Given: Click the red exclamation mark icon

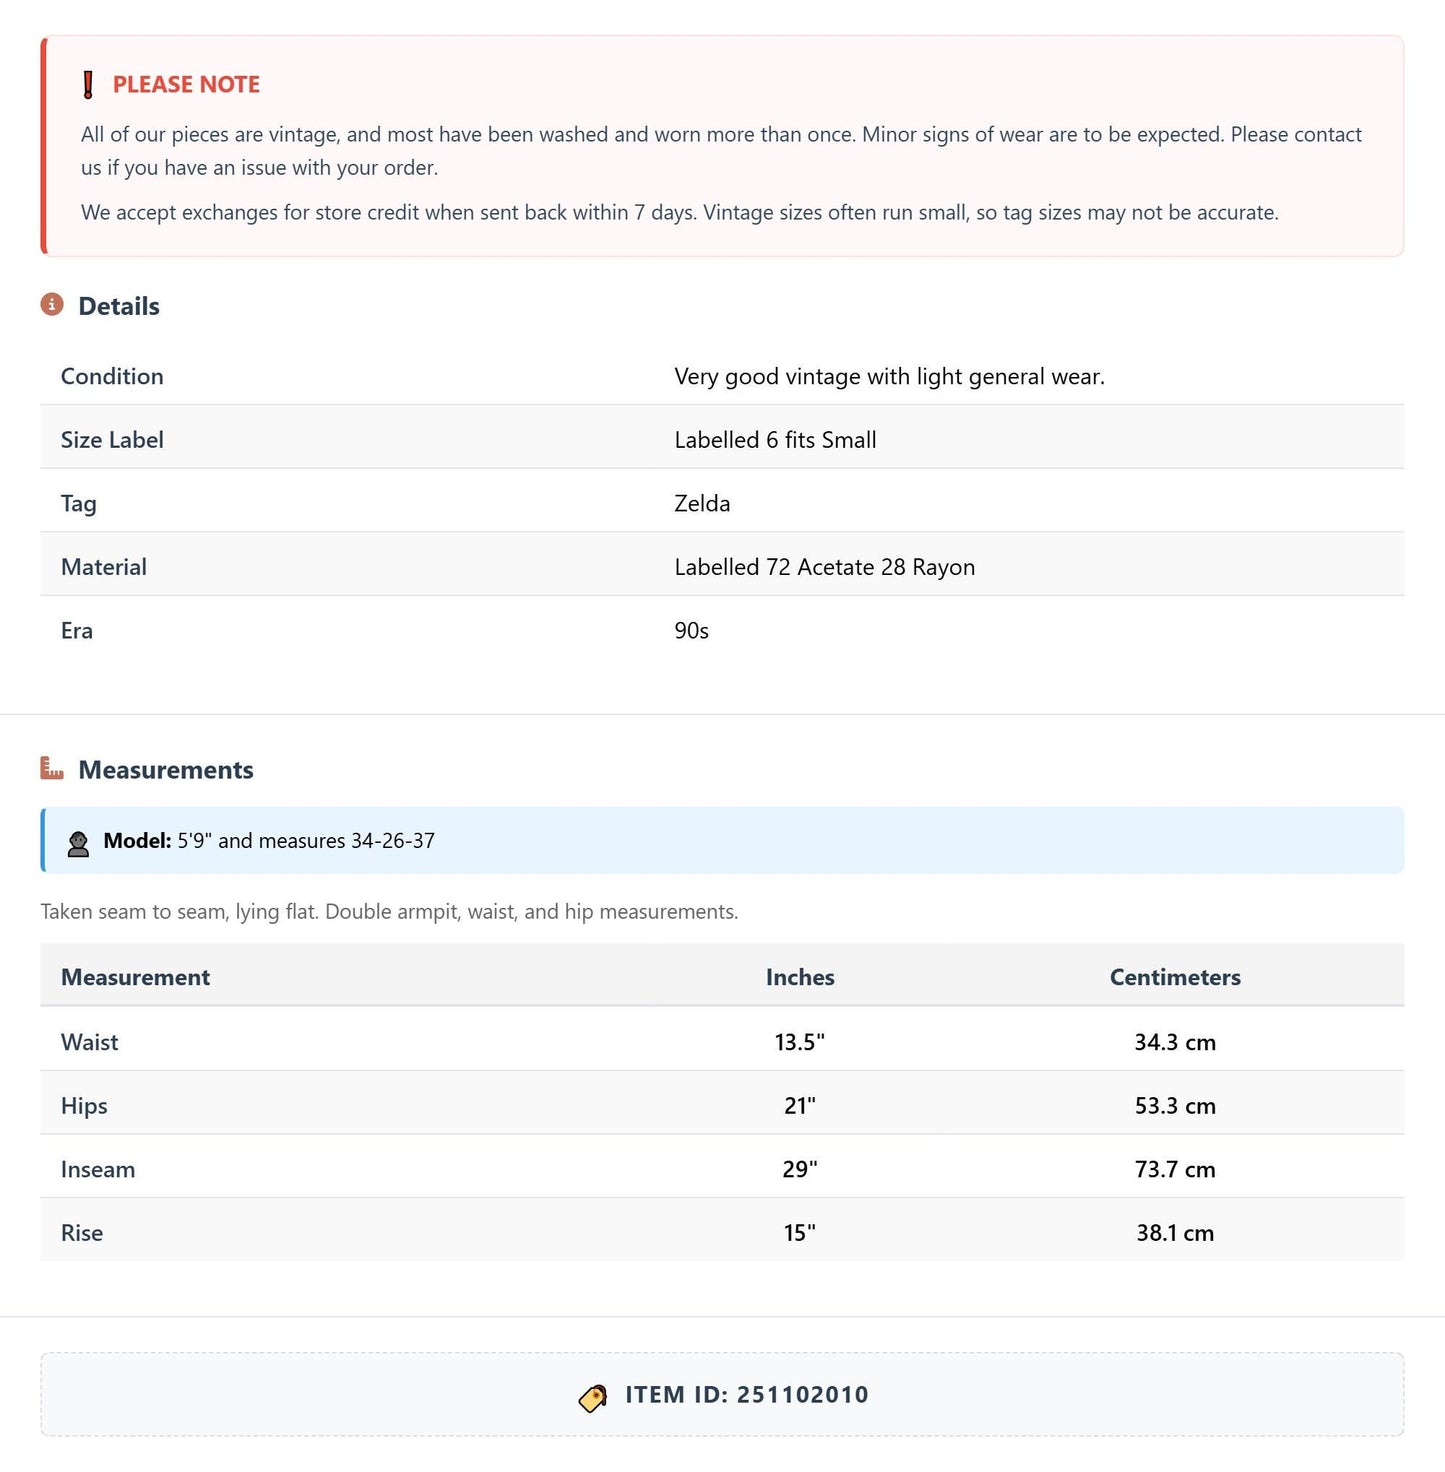Looking at the screenshot, I should pos(88,85).
